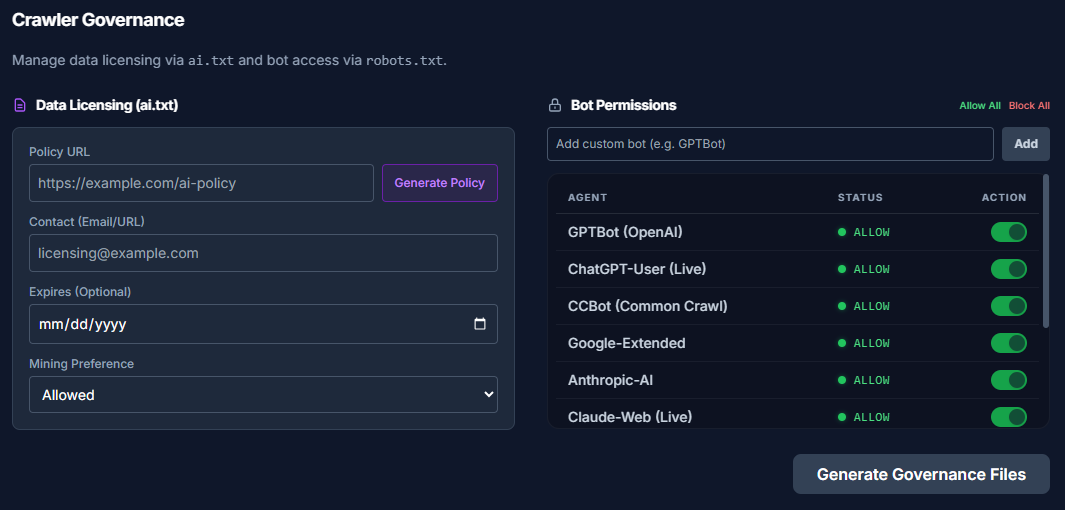Click the ChatGPT-User (Live) agent name

click(x=637, y=269)
